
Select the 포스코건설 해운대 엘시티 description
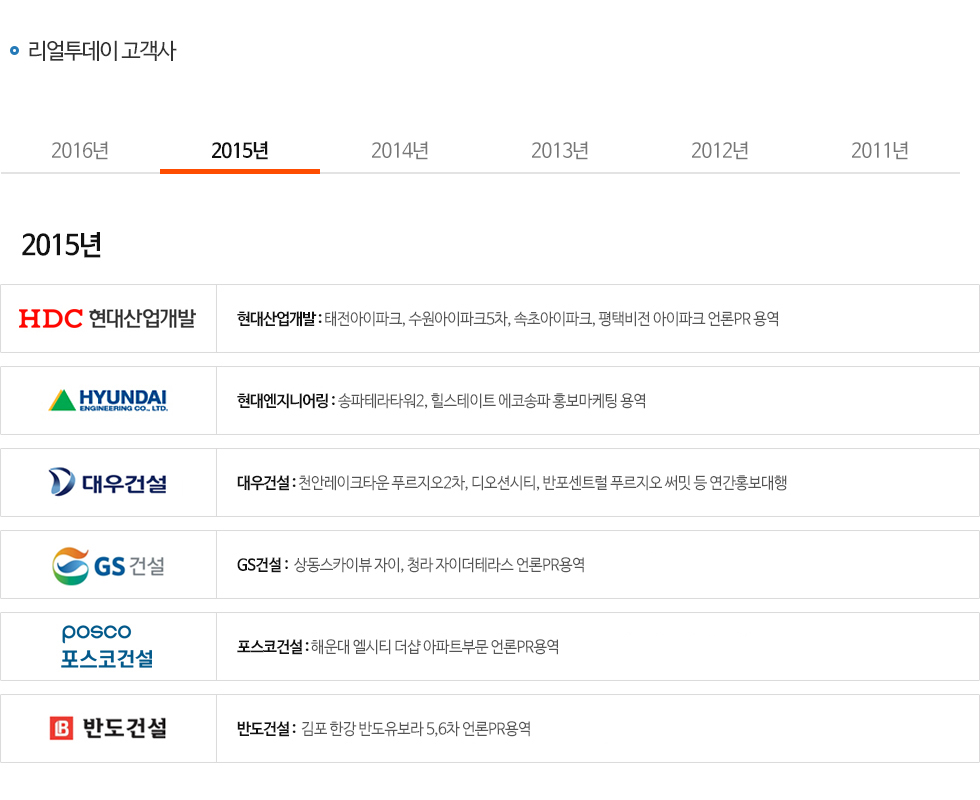398,647
